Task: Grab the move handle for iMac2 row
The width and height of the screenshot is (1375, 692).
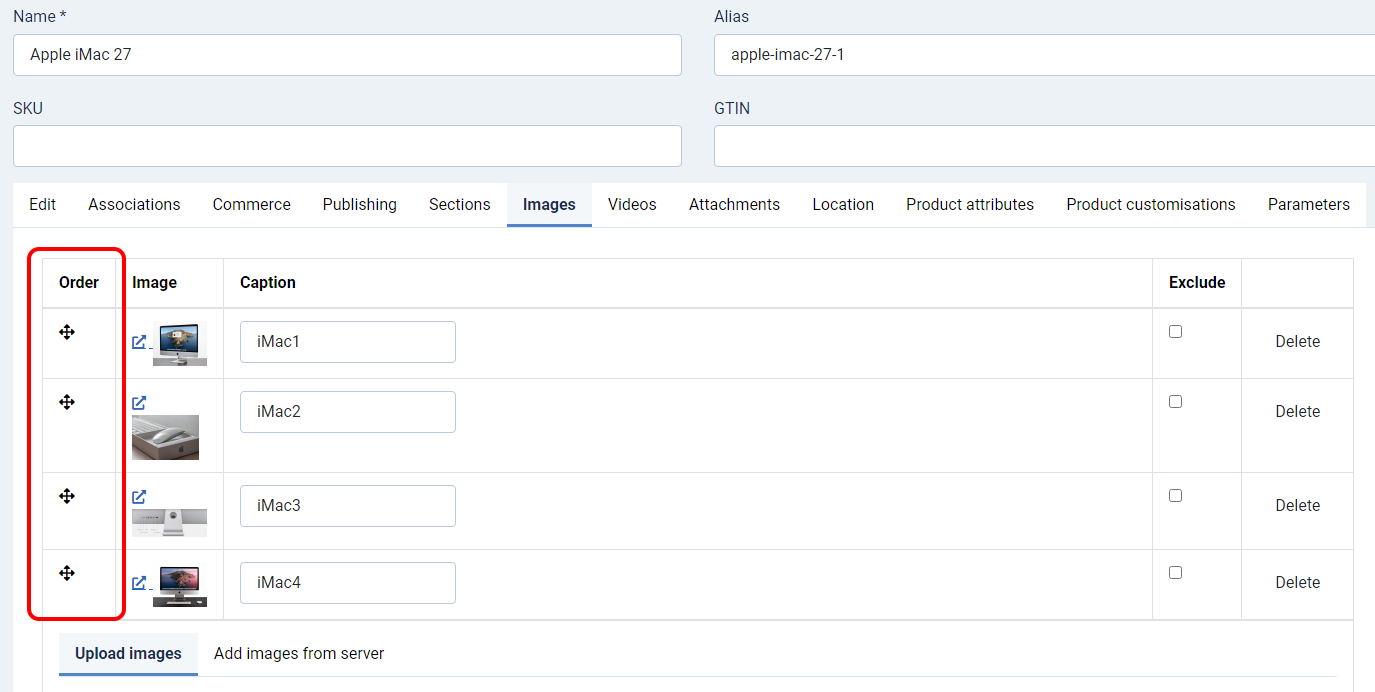Action: click(67, 402)
